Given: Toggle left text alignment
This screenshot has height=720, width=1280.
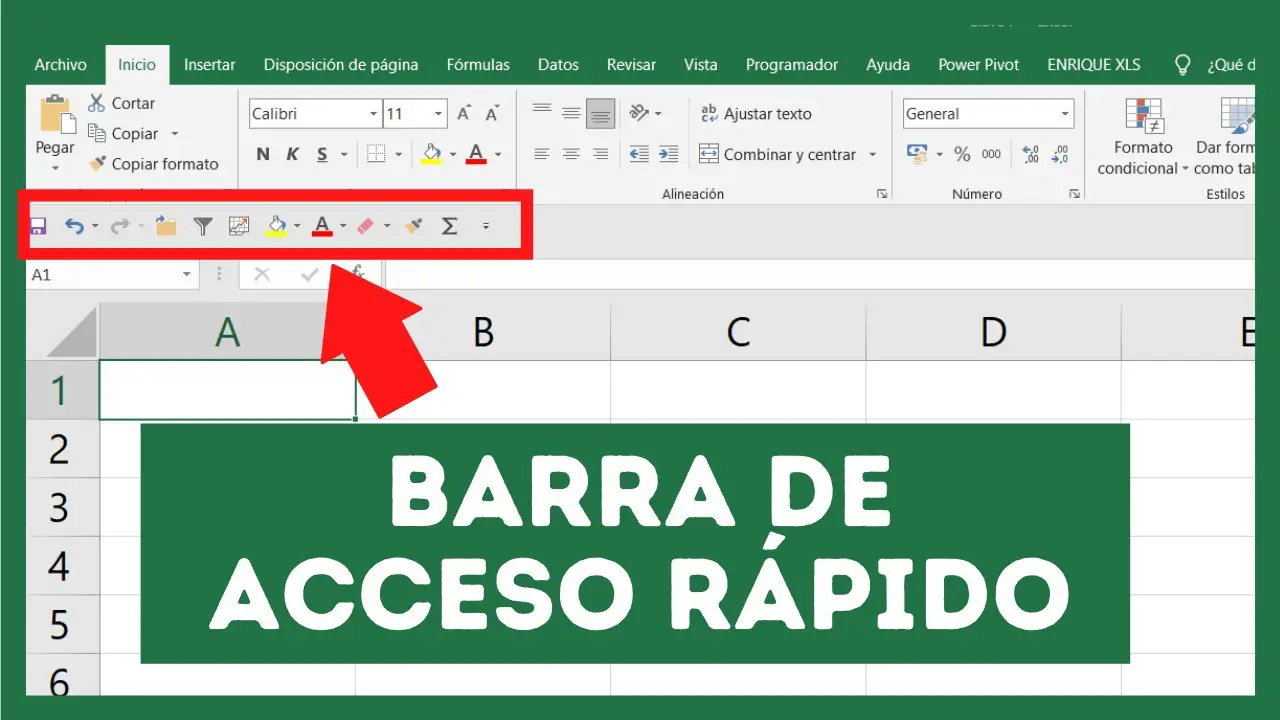Looking at the screenshot, I should (x=541, y=154).
